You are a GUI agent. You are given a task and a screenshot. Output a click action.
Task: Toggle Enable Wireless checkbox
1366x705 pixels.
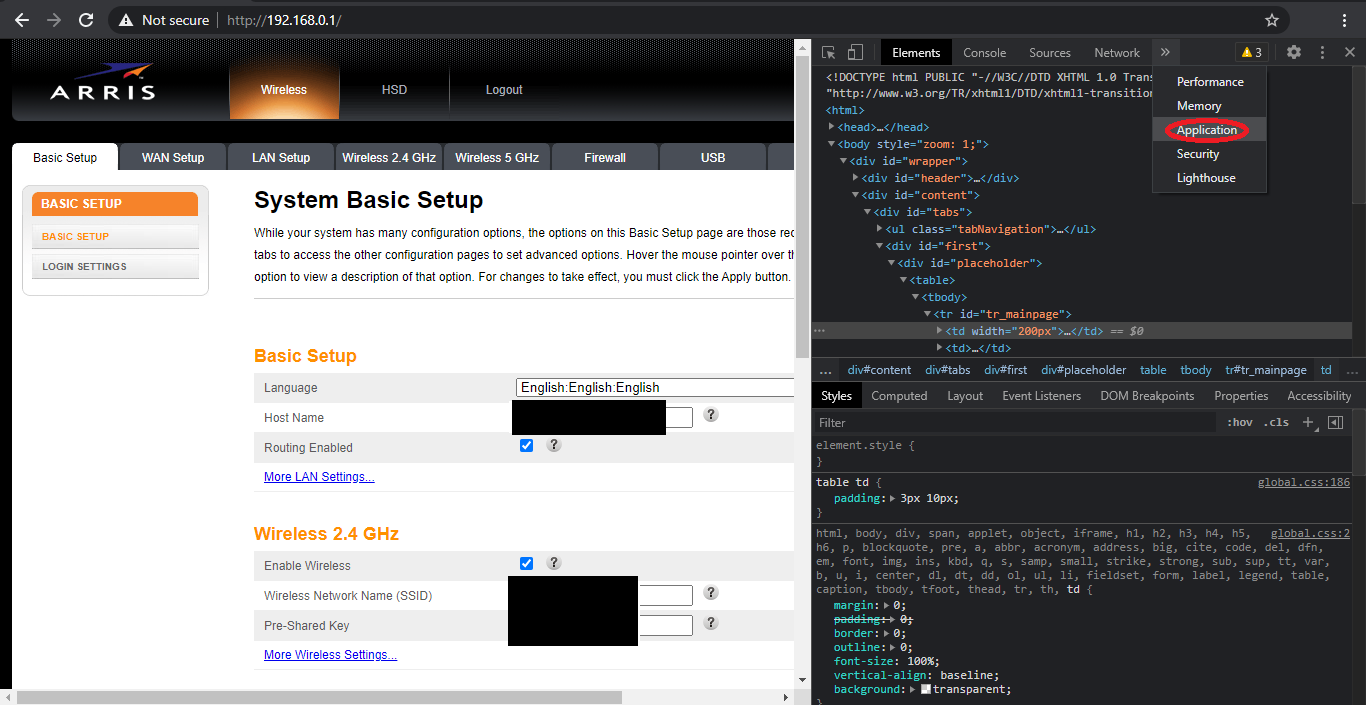[527, 564]
